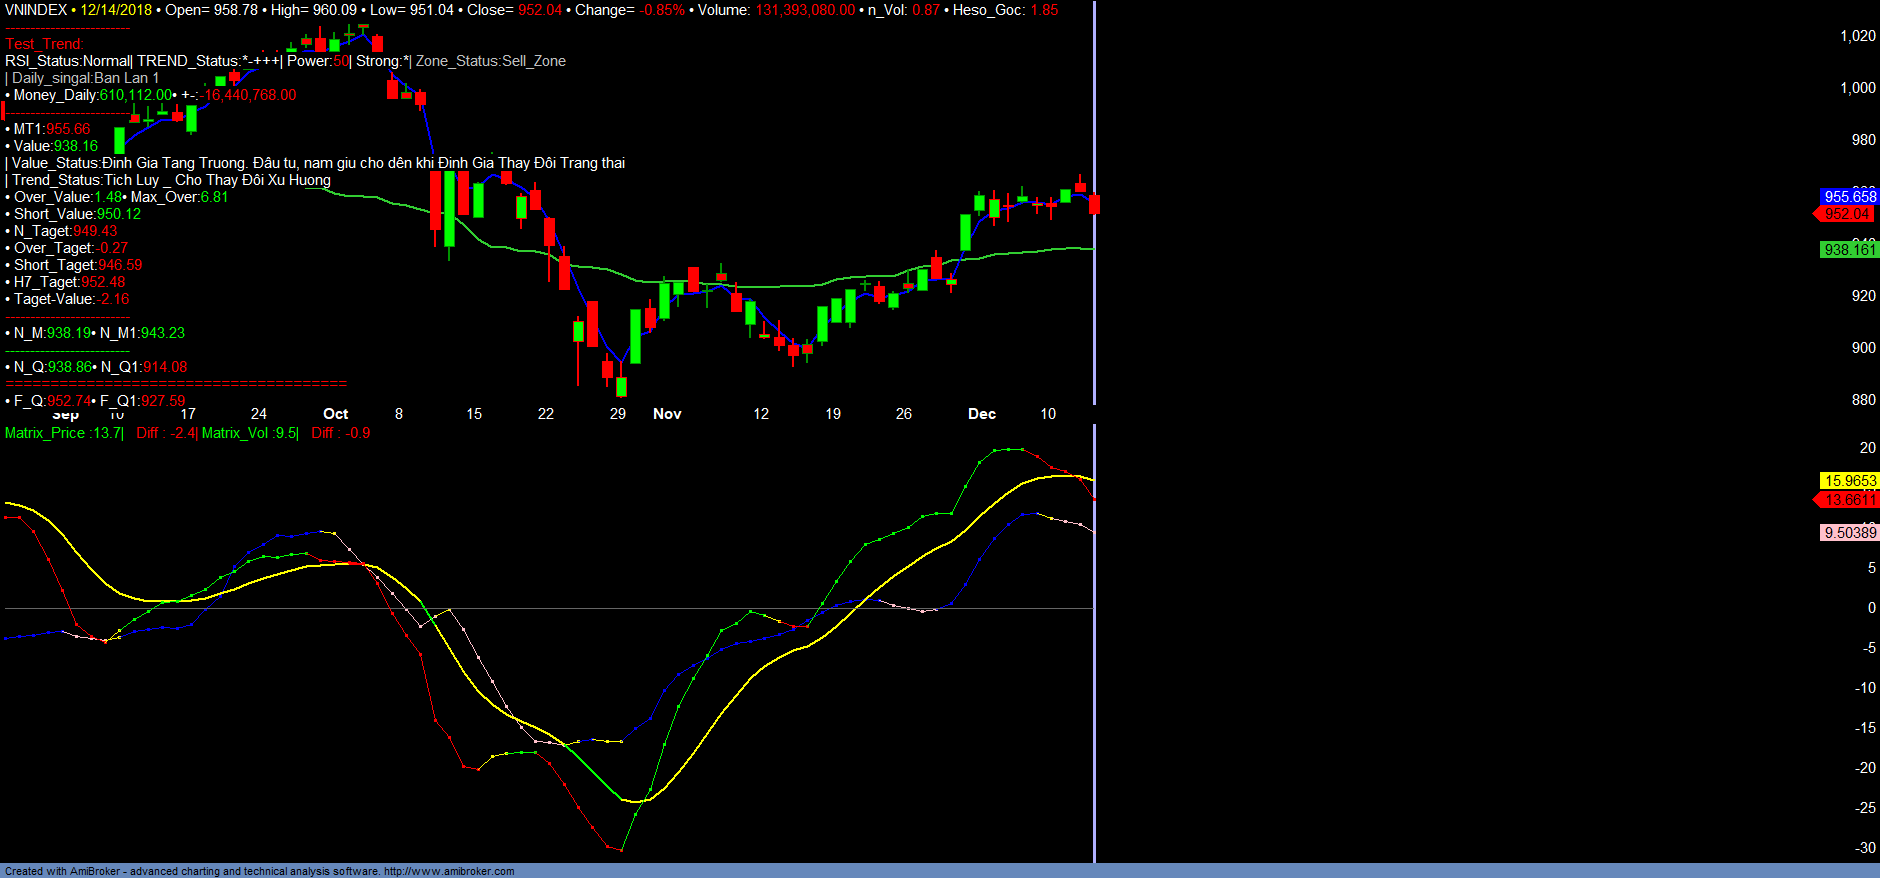Select the Nov label on the date axis

[x=667, y=414]
